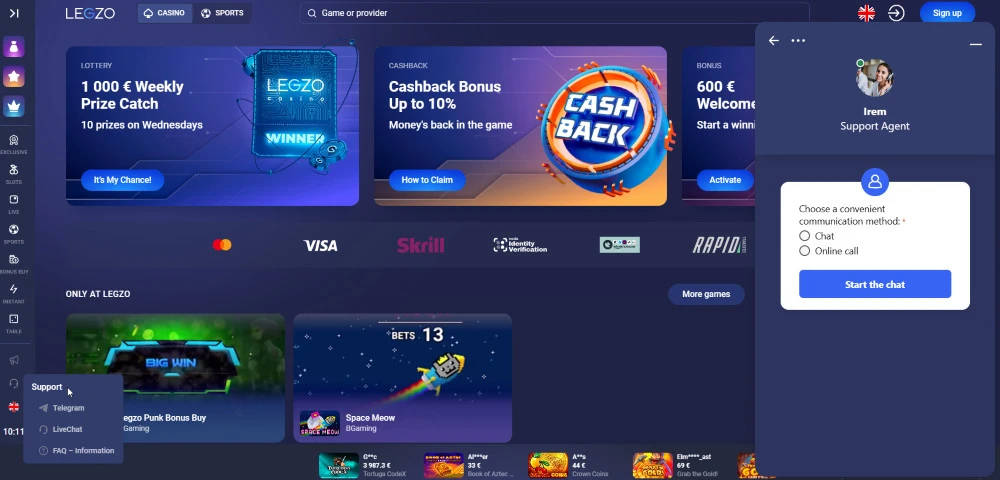Open the Live casino sidebar icon

pos(13,203)
